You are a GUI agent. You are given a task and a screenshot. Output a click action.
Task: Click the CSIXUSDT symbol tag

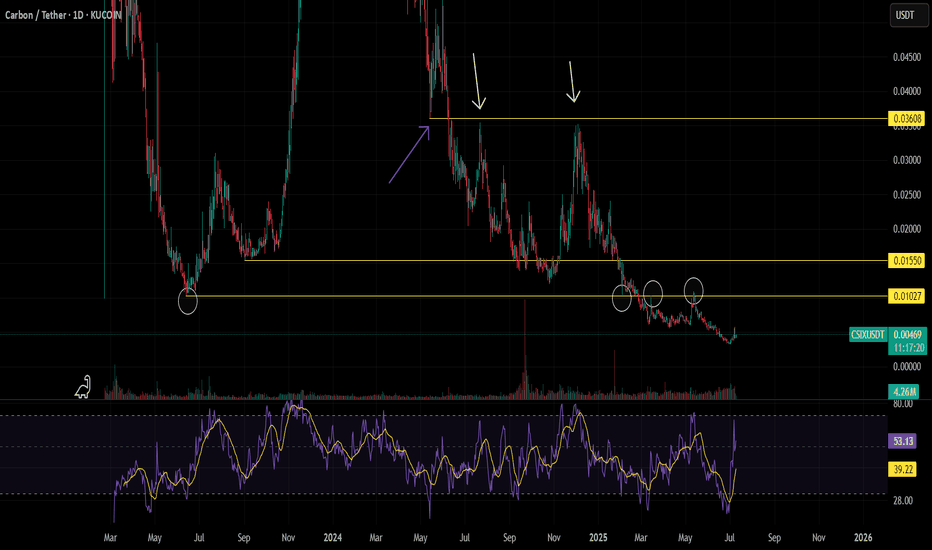868,335
